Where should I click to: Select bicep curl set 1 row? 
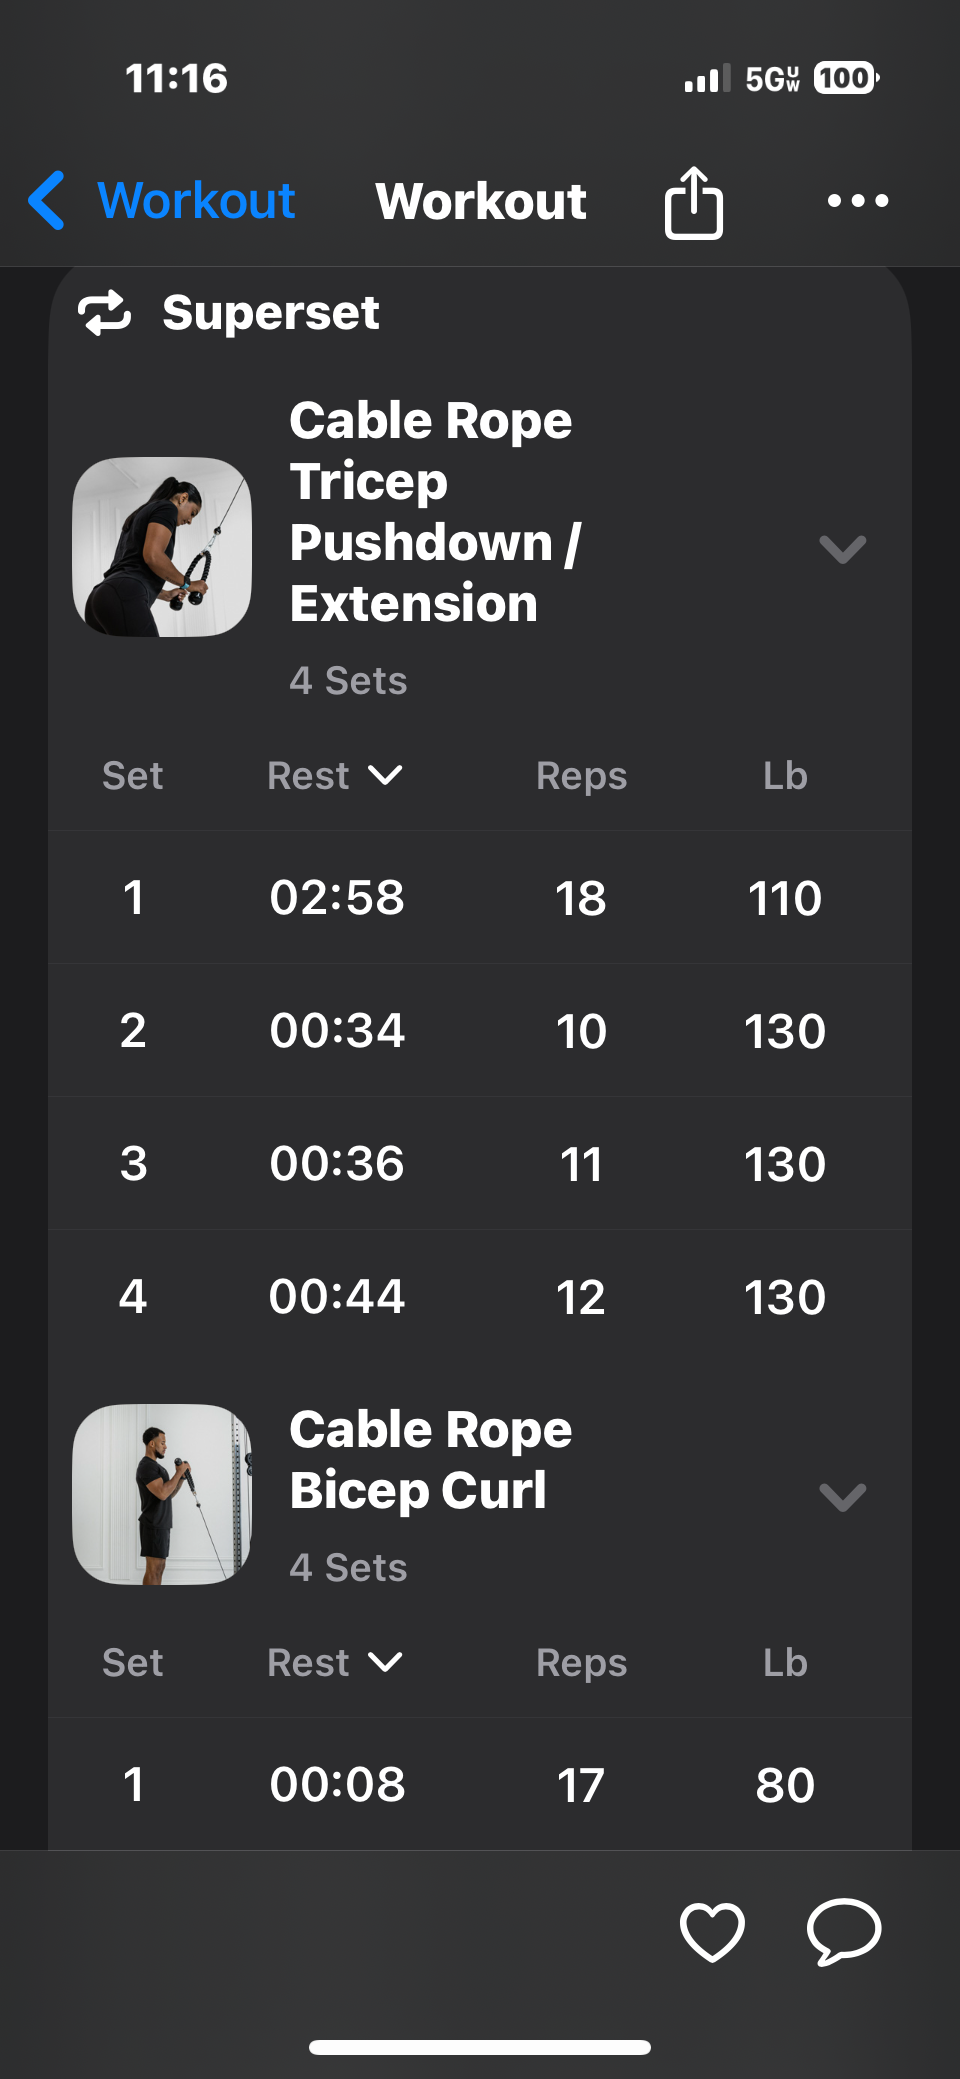pyautogui.click(x=480, y=1785)
